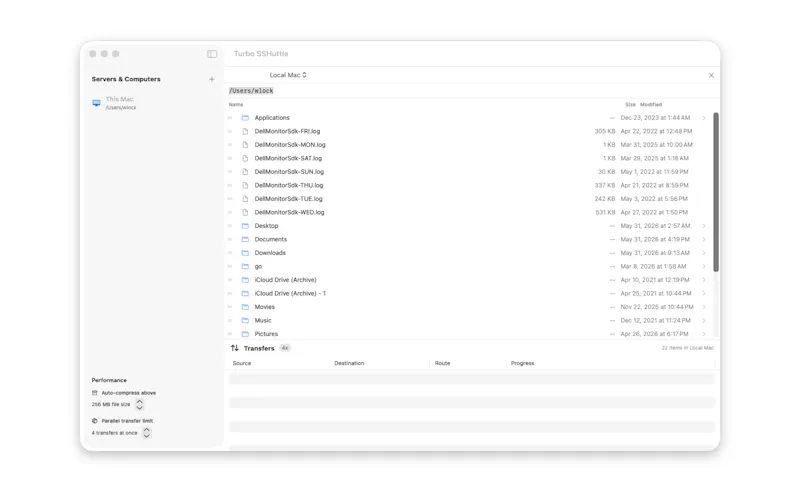Click the DellMonitorSdk-WED.log file icon

tap(245, 212)
